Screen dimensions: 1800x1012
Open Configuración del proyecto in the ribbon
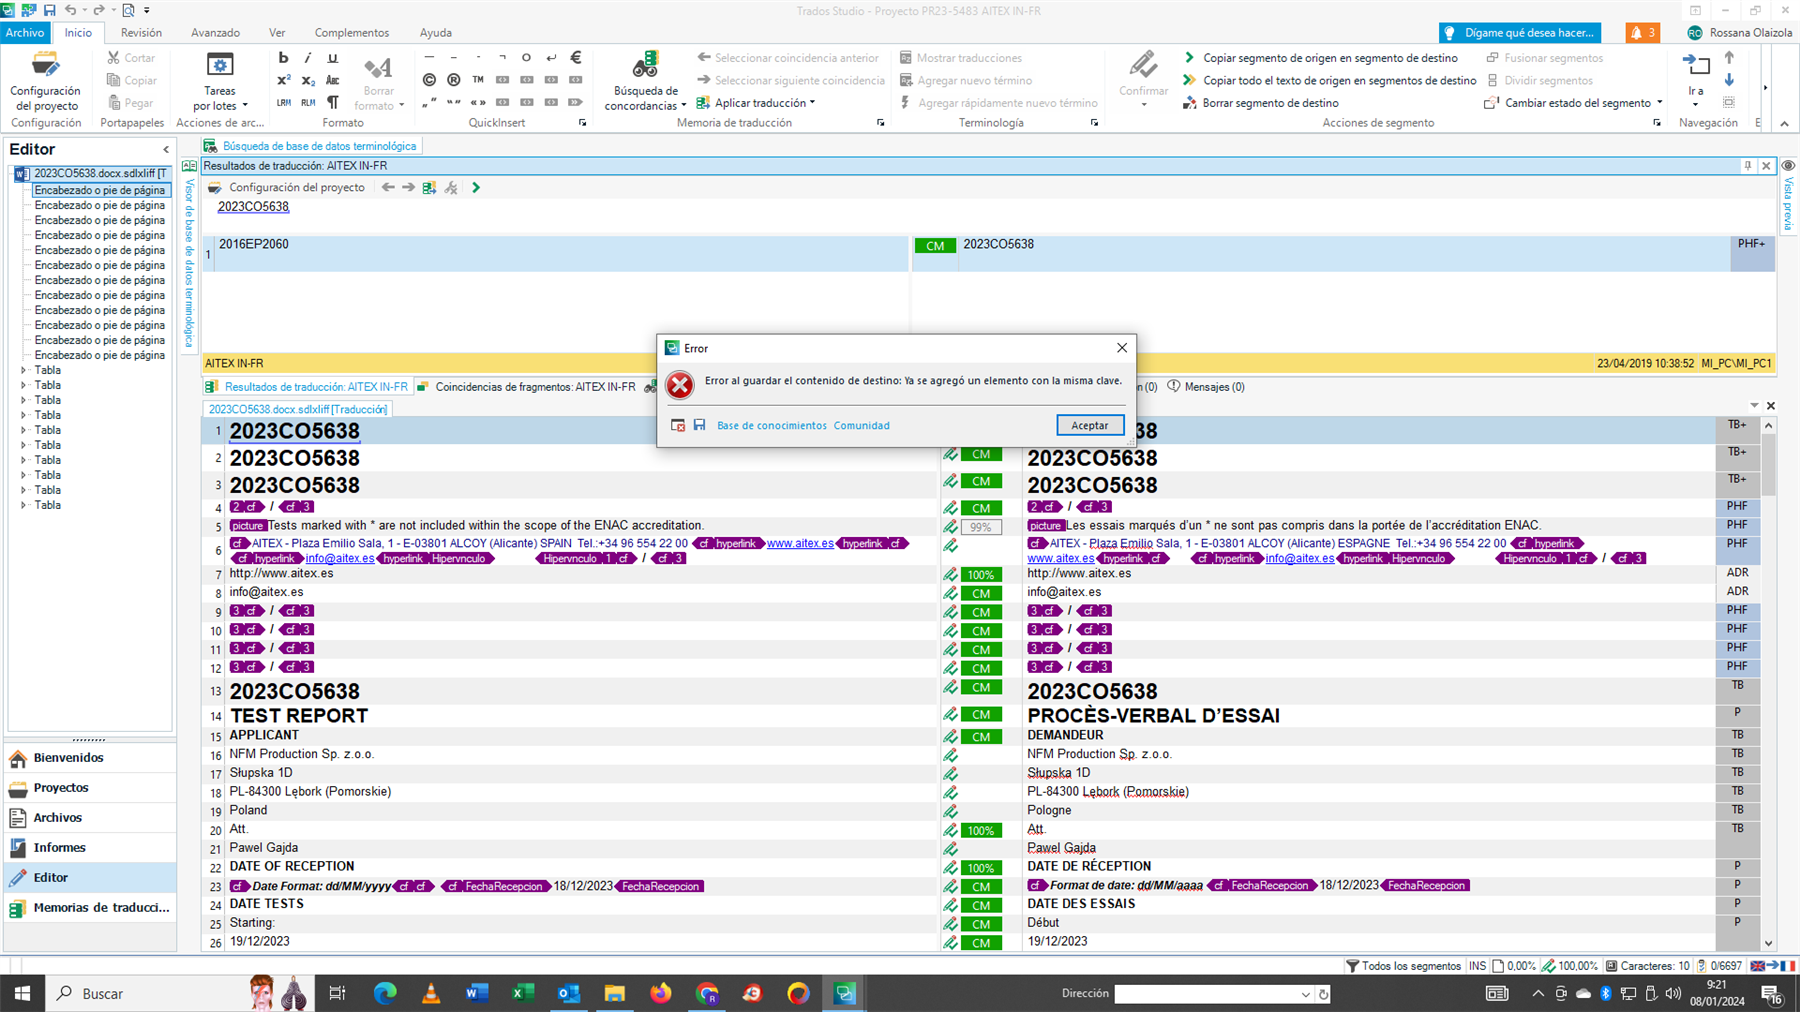pos(45,82)
